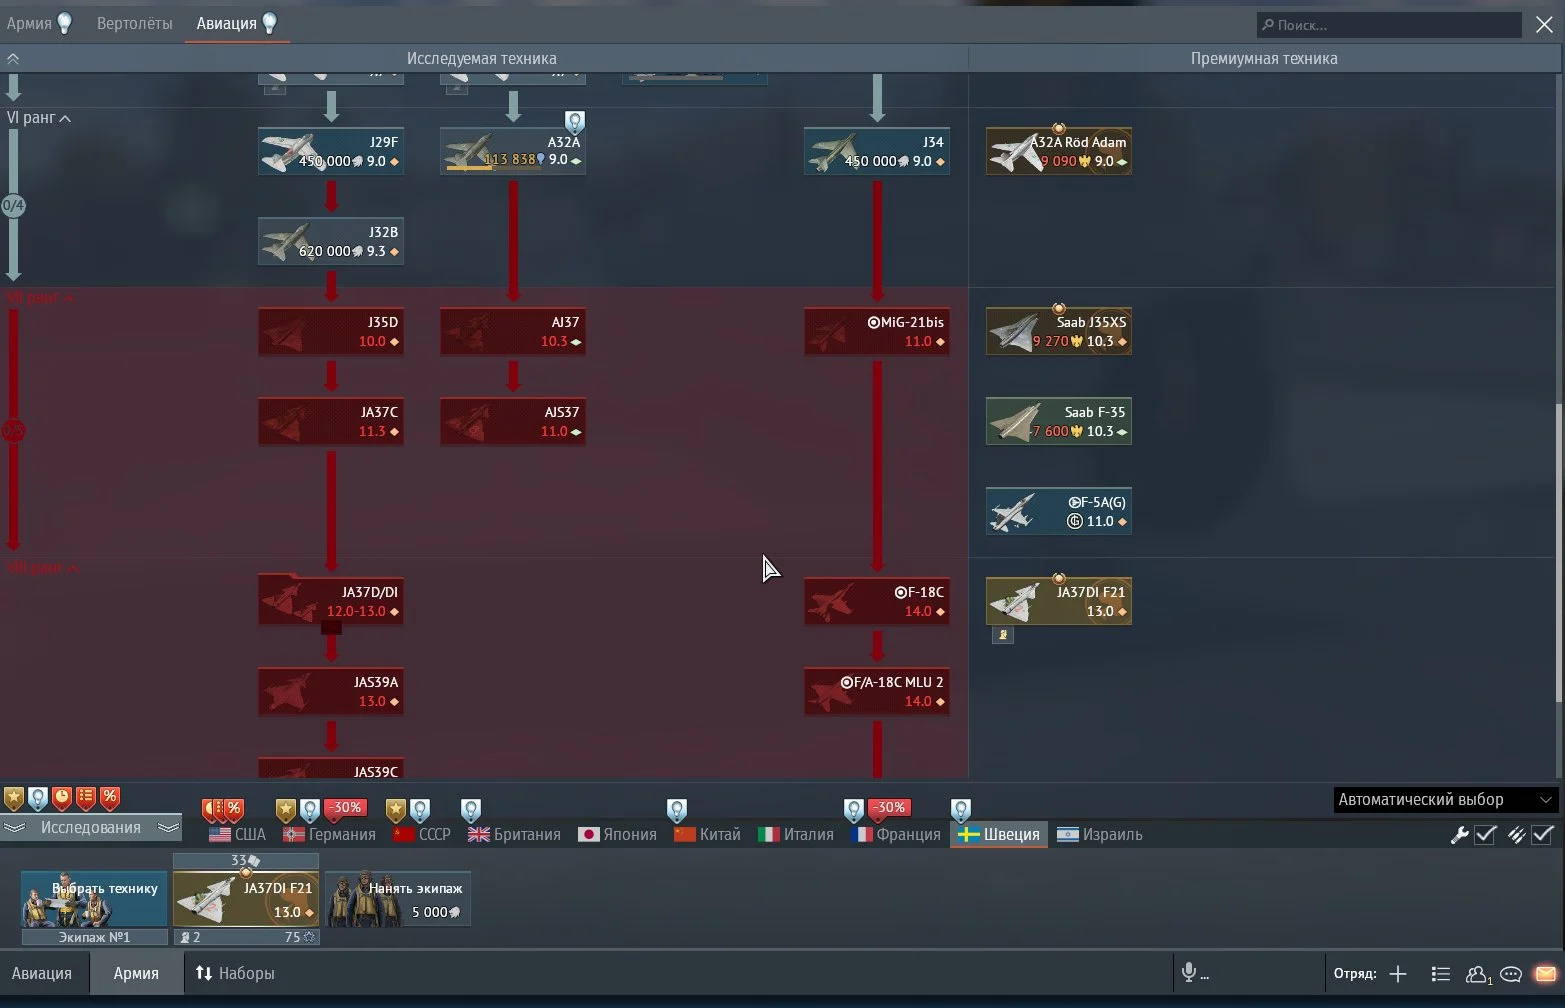The width and height of the screenshot is (1565, 1008).
Task: Select the Франция nation tab
Action: (896, 835)
